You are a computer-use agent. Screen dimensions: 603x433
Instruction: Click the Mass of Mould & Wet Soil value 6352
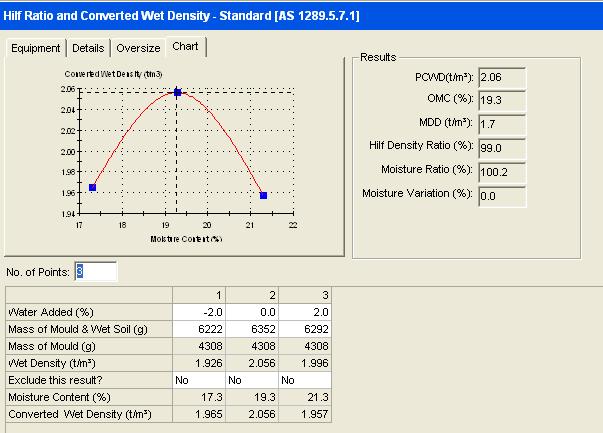252,328
